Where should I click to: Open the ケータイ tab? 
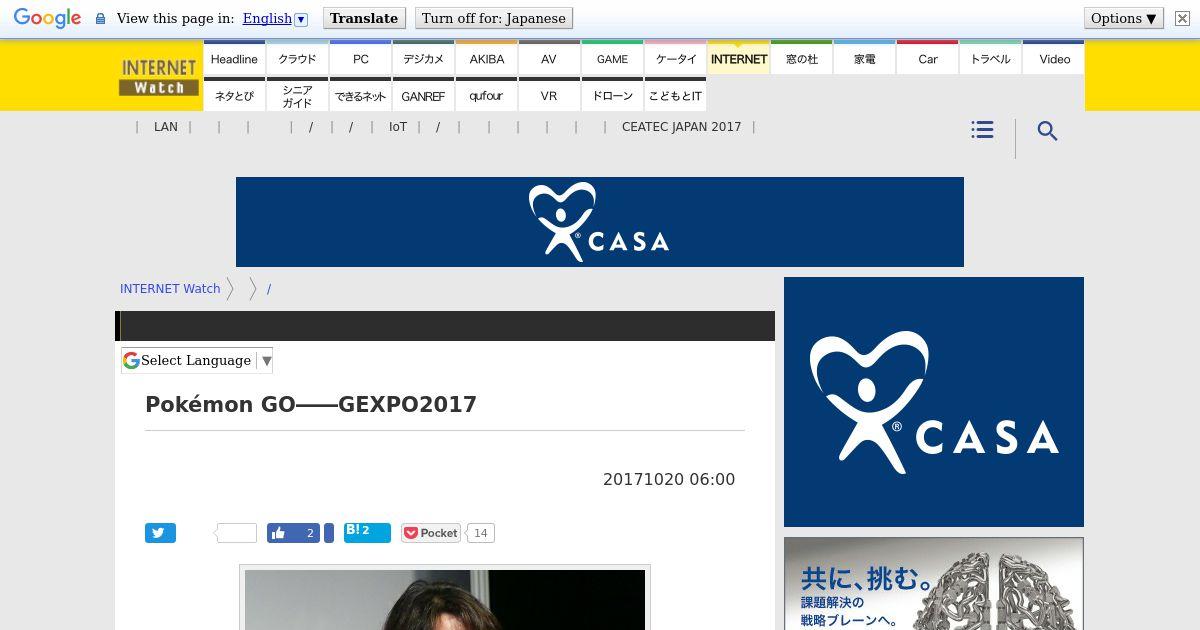point(675,58)
